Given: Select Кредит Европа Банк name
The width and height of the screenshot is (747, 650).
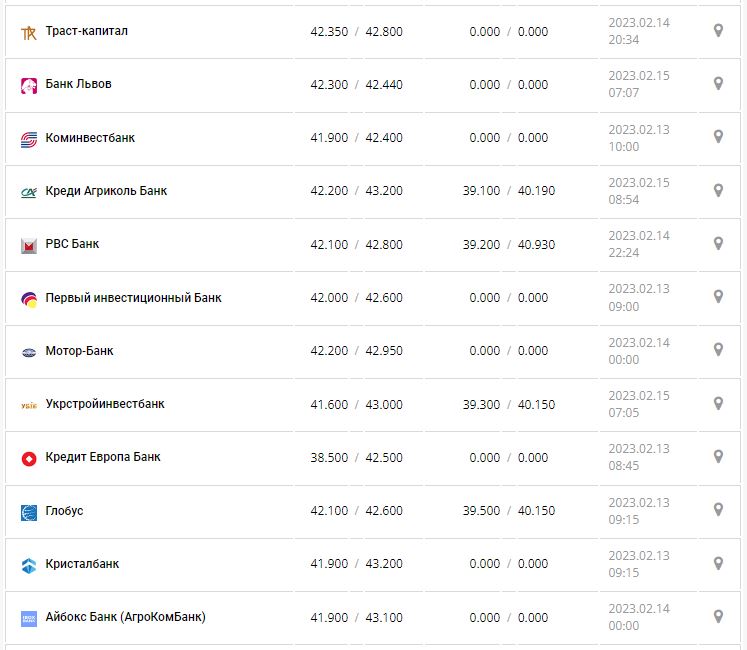Looking at the screenshot, I should tap(103, 457).
